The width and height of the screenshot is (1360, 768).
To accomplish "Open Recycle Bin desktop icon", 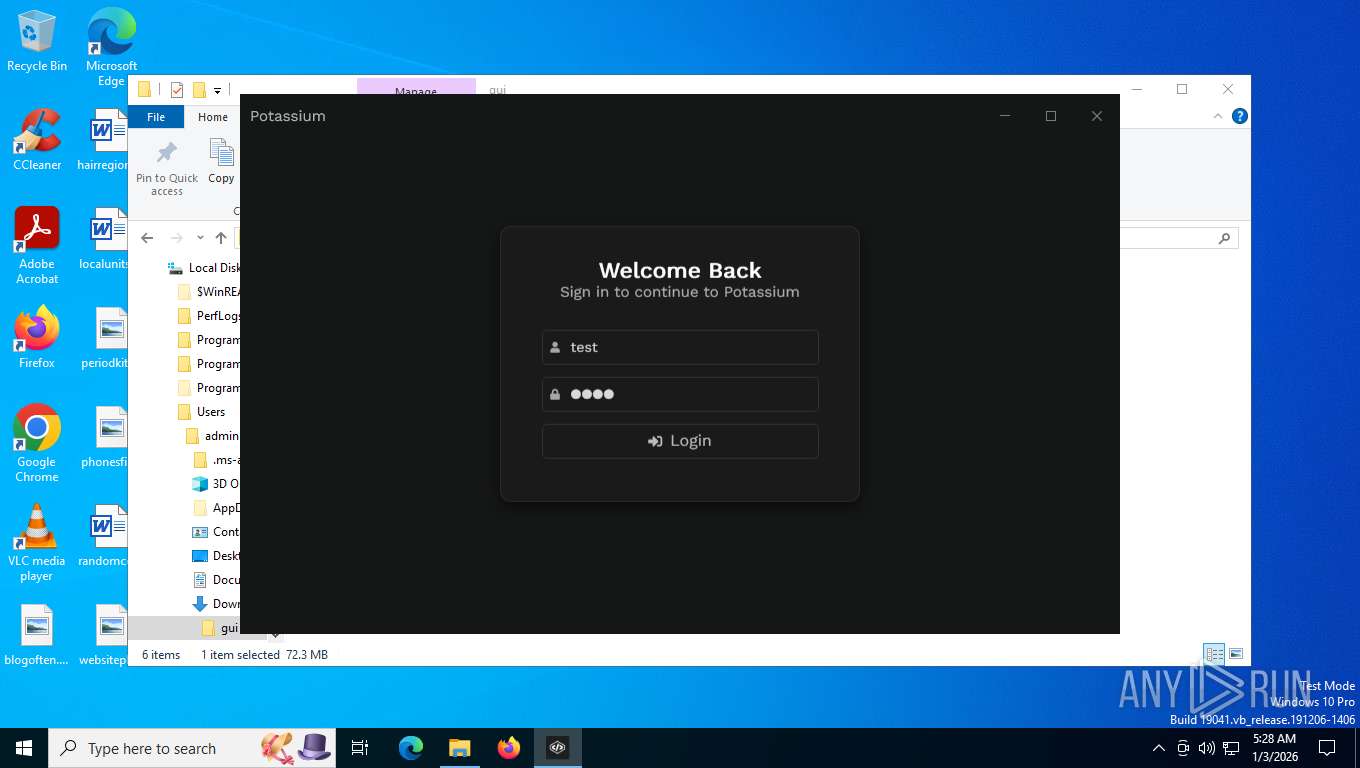I will (37, 41).
